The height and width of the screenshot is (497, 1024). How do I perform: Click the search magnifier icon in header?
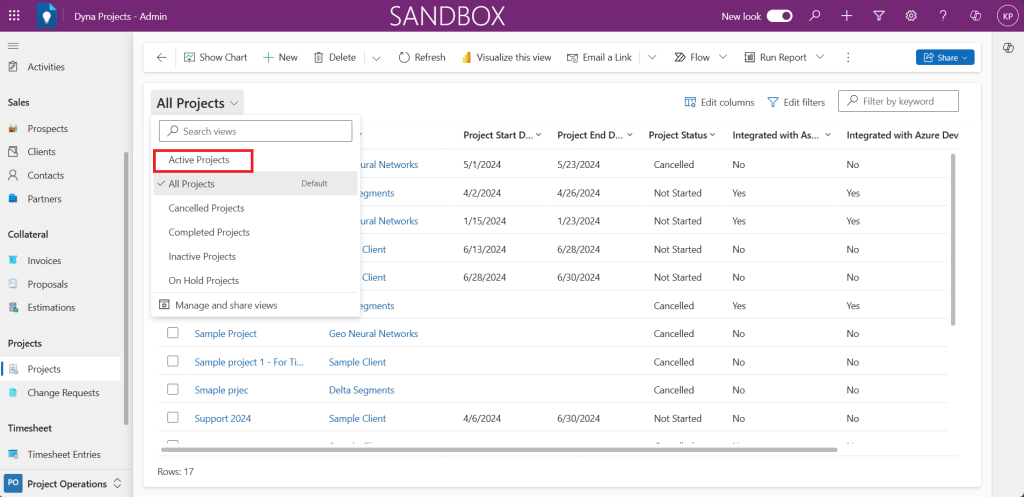(815, 16)
